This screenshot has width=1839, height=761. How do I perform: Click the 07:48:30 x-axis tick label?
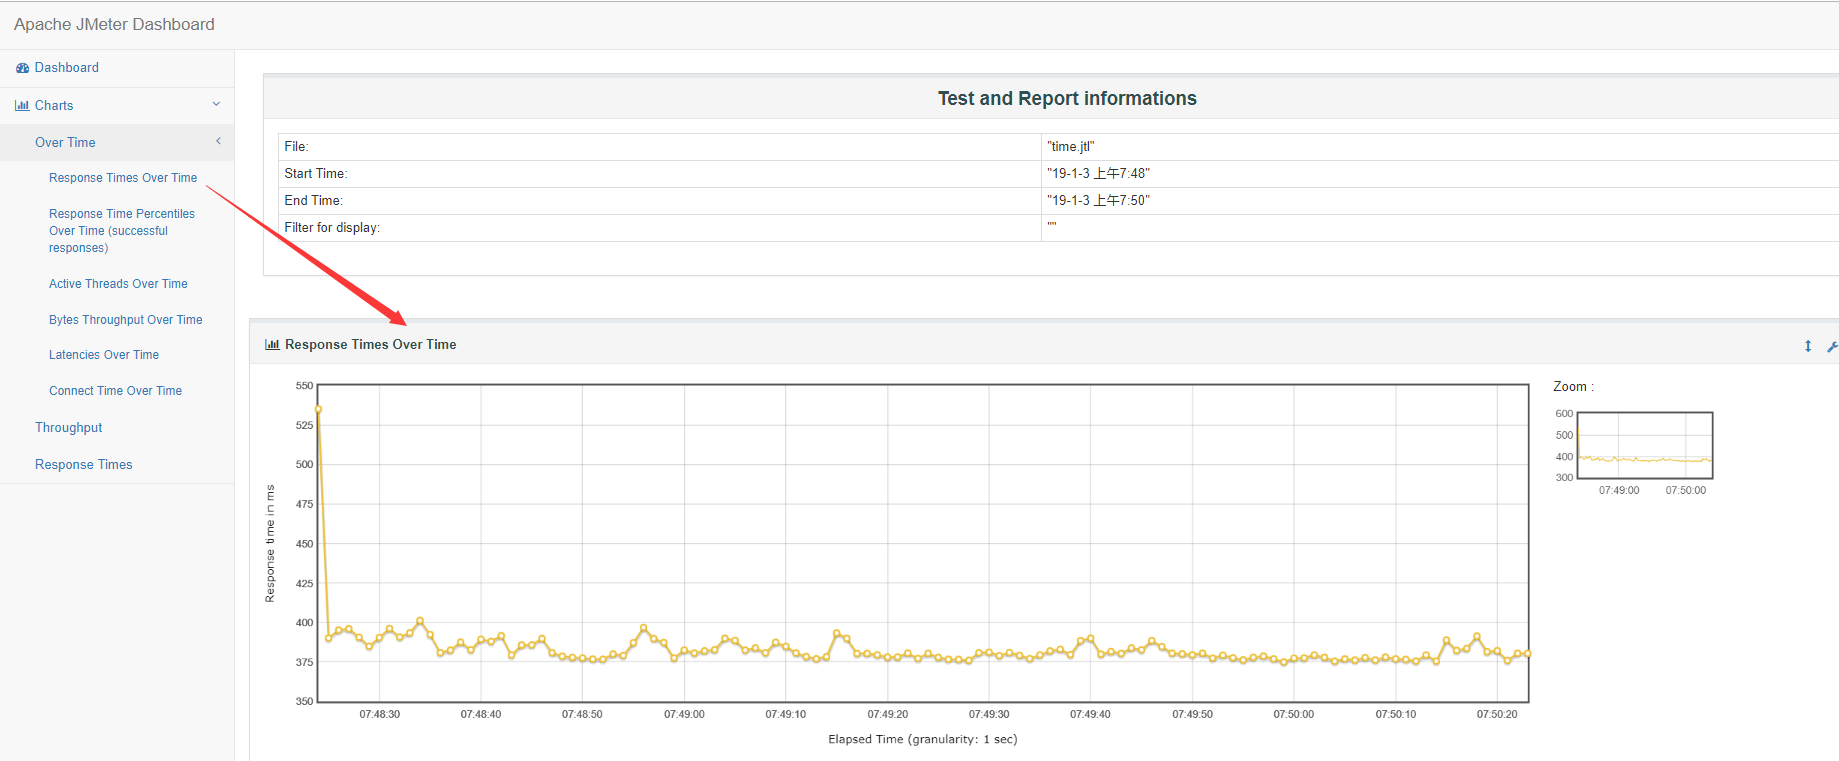[x=379, y=715]
